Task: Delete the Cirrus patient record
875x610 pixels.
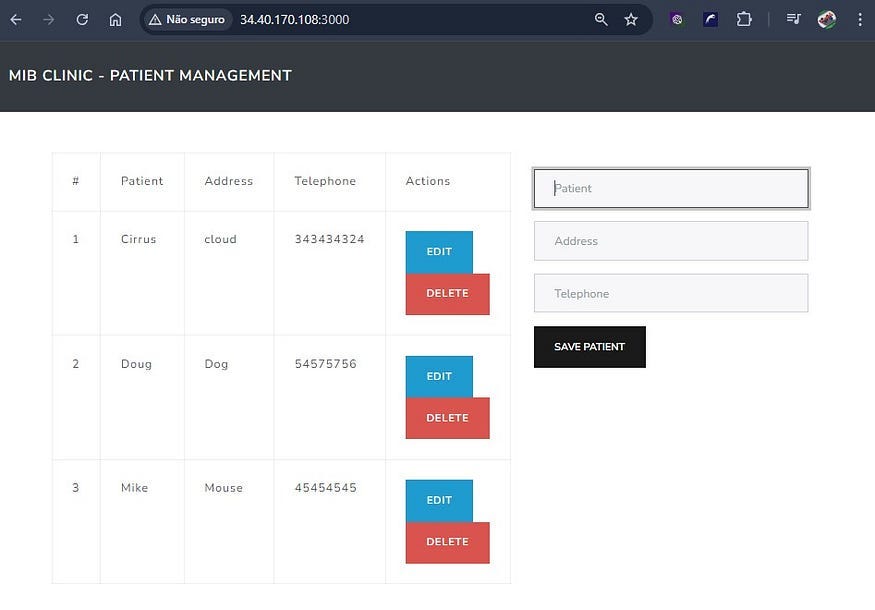Action: click(x=448, y=294)
